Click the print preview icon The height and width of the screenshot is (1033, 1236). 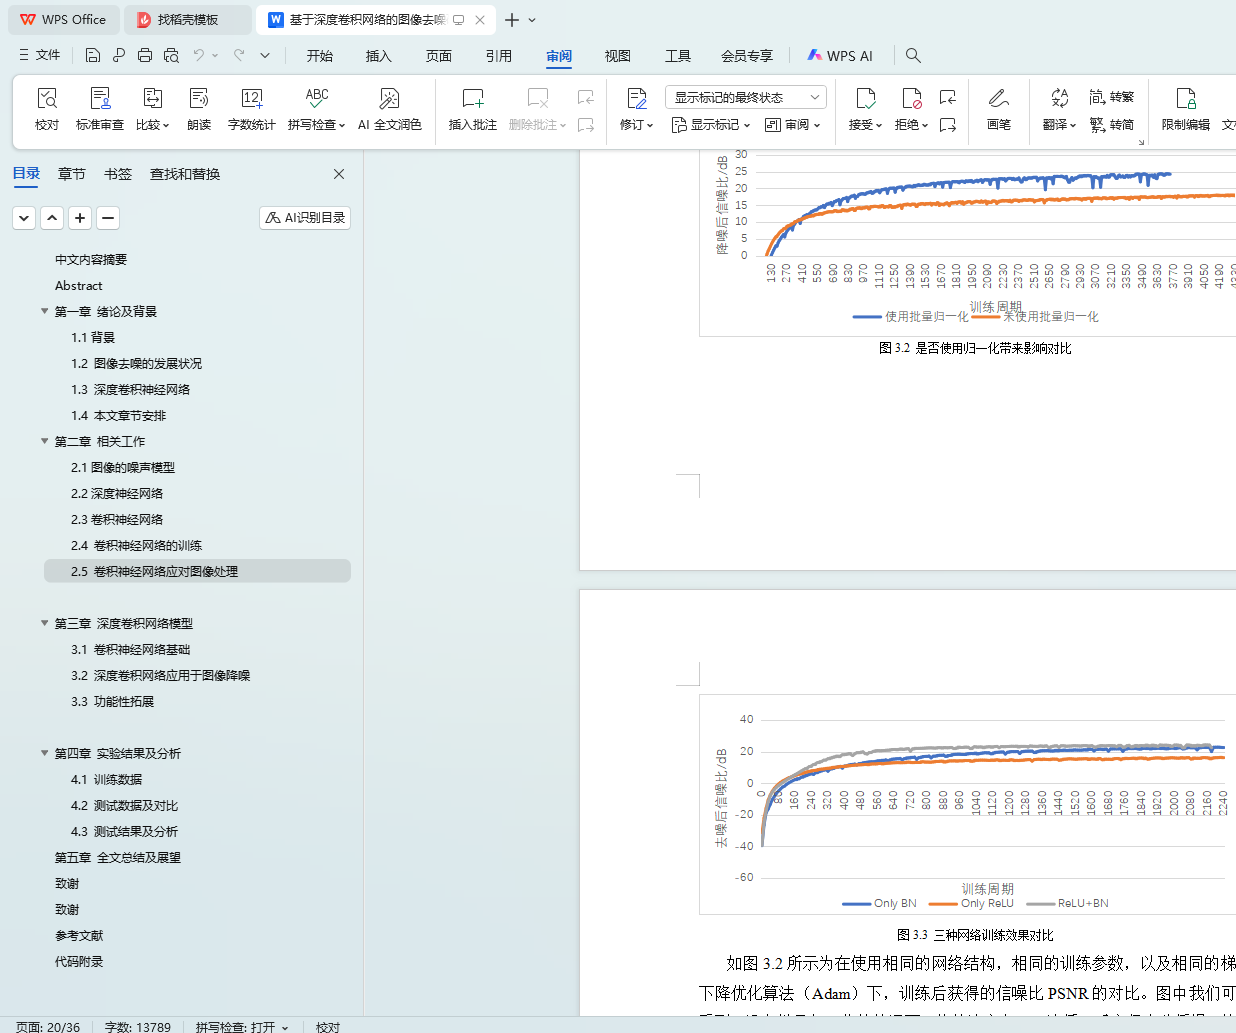(171, 55)
